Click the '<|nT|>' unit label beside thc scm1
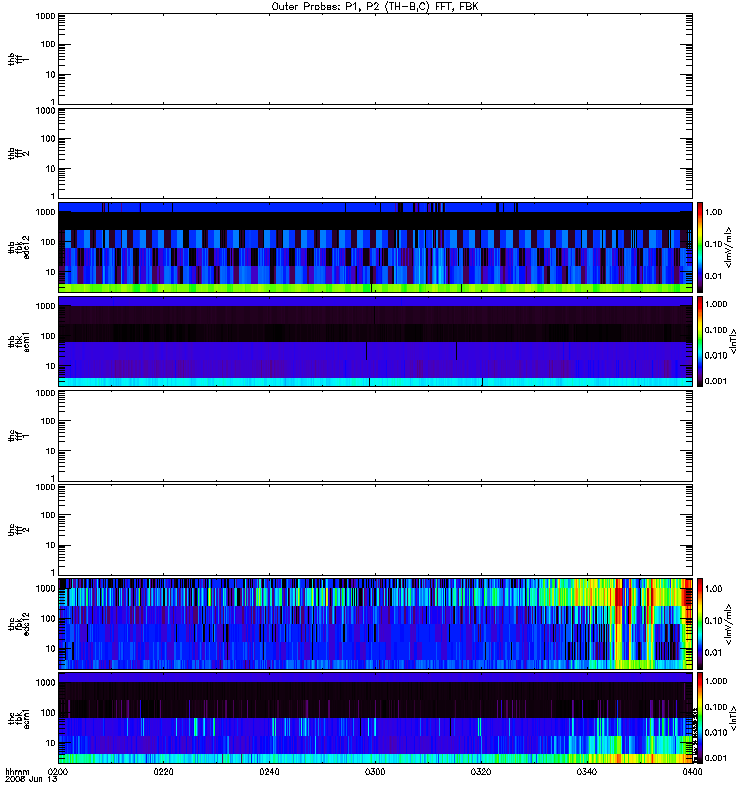Screen dimensions: 750x800 733,718
